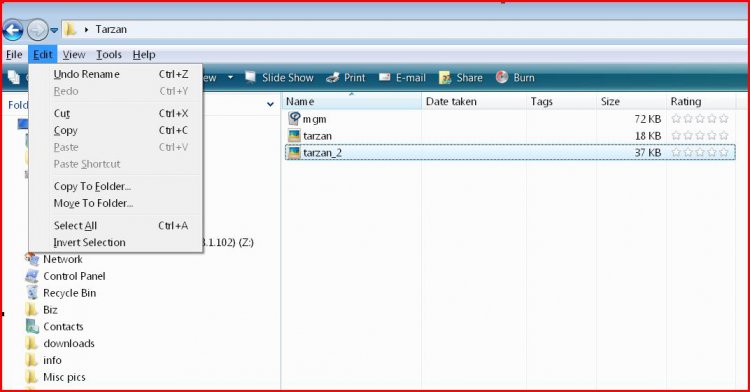750x392 pixels.
Task: Select the mgm file icon
Action: pyautogui.click(x=294, y=119)
